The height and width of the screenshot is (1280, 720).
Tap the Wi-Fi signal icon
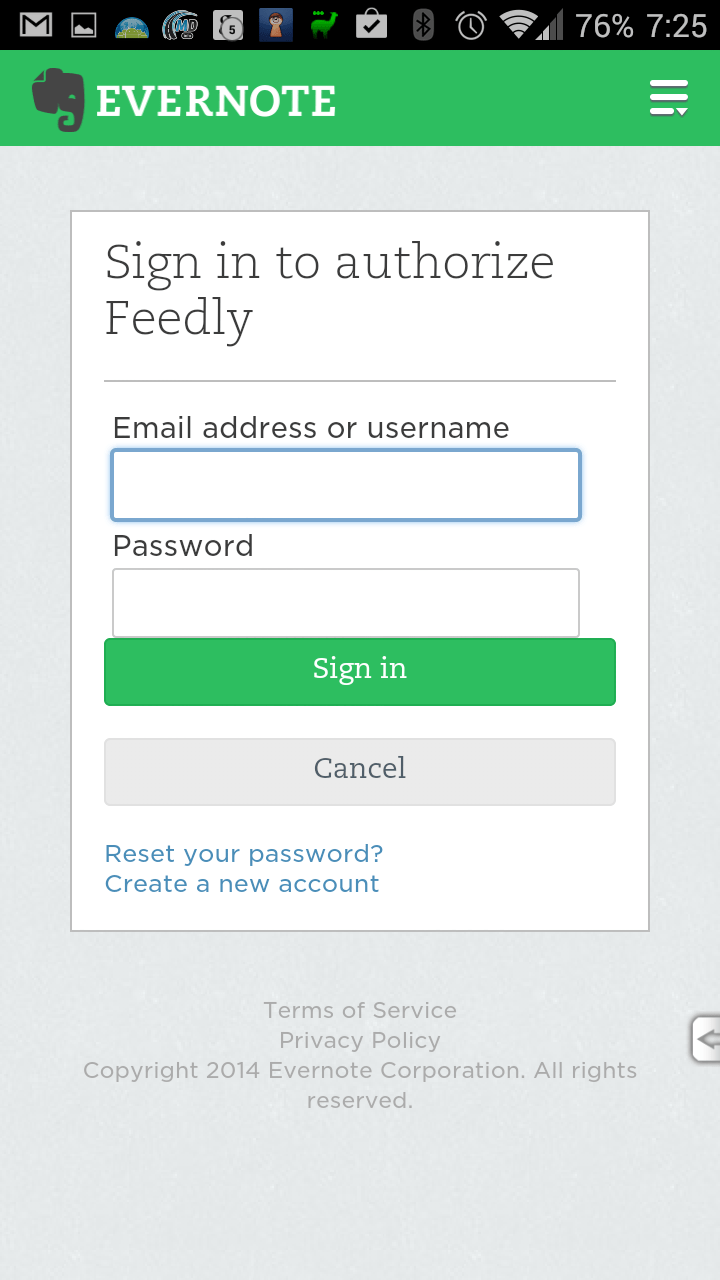coord(520,25)
